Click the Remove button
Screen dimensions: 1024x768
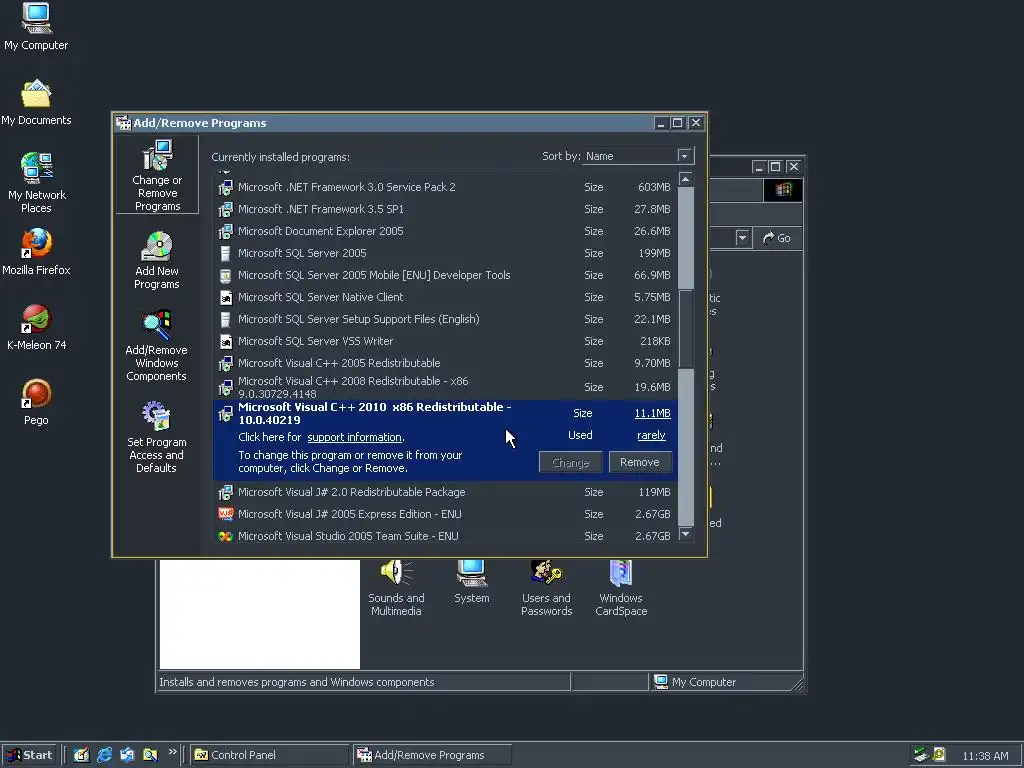639,462
